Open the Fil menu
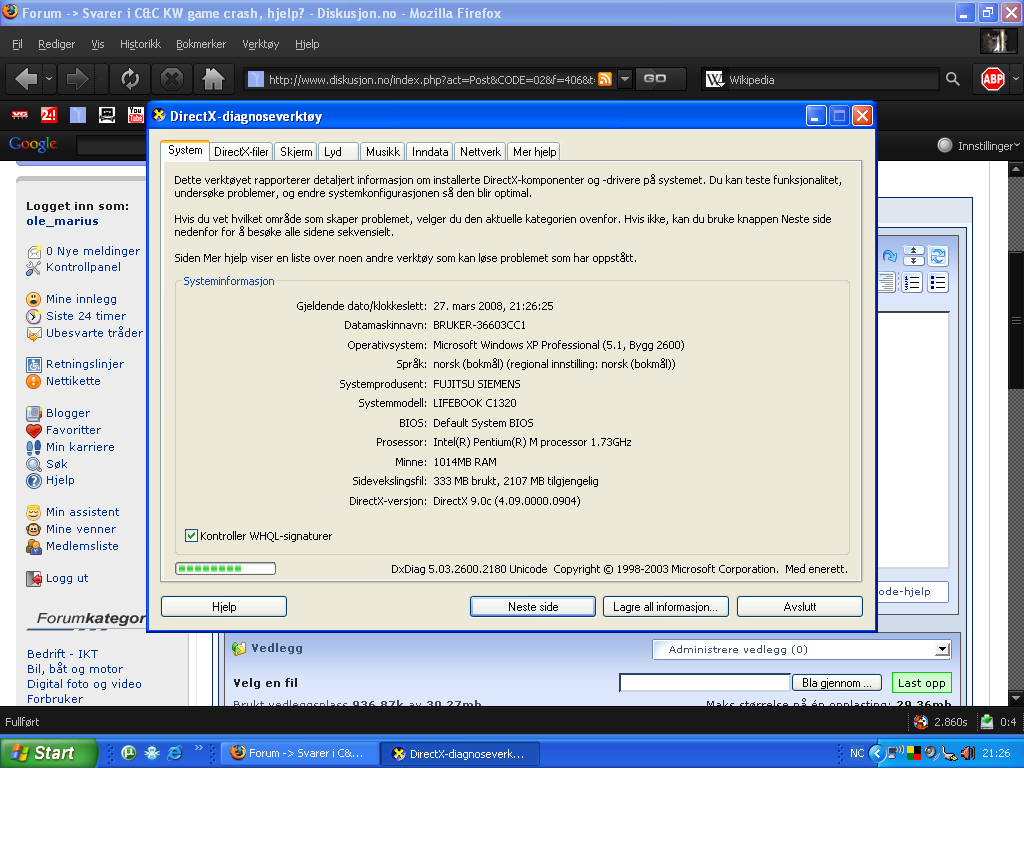This screenshot has width=1024, height=849. (x=17, y=44)
